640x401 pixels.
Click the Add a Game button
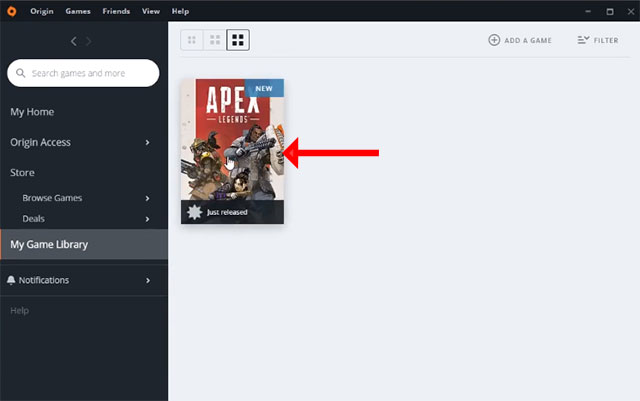[x=520, y=40]
